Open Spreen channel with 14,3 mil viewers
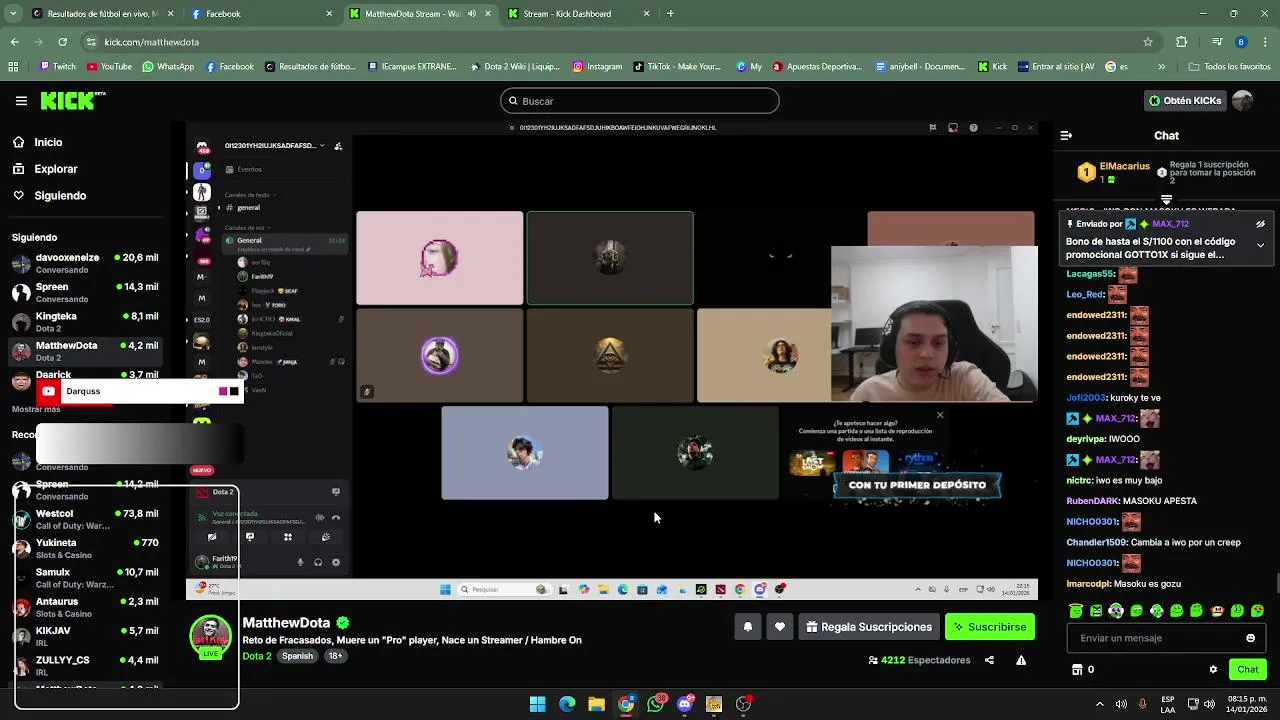Screen dimensions: 1280x720 click(x=85, y=293)
